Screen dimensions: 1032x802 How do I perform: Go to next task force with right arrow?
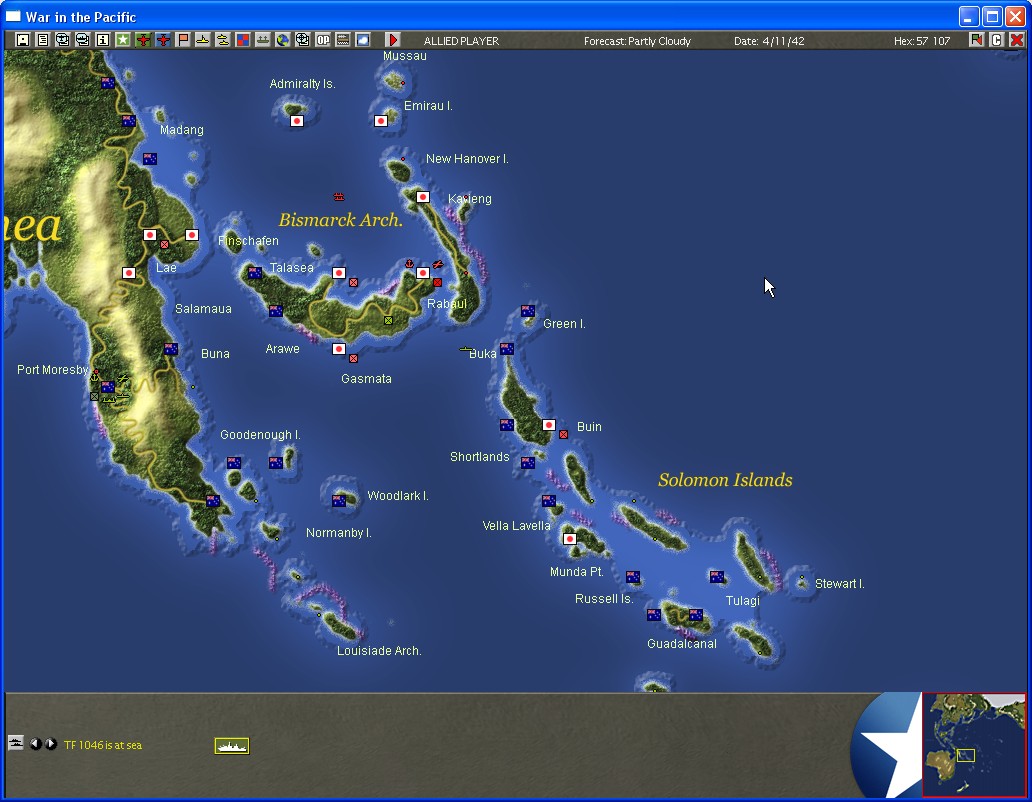pyautogui.click(x=51, y=744)
